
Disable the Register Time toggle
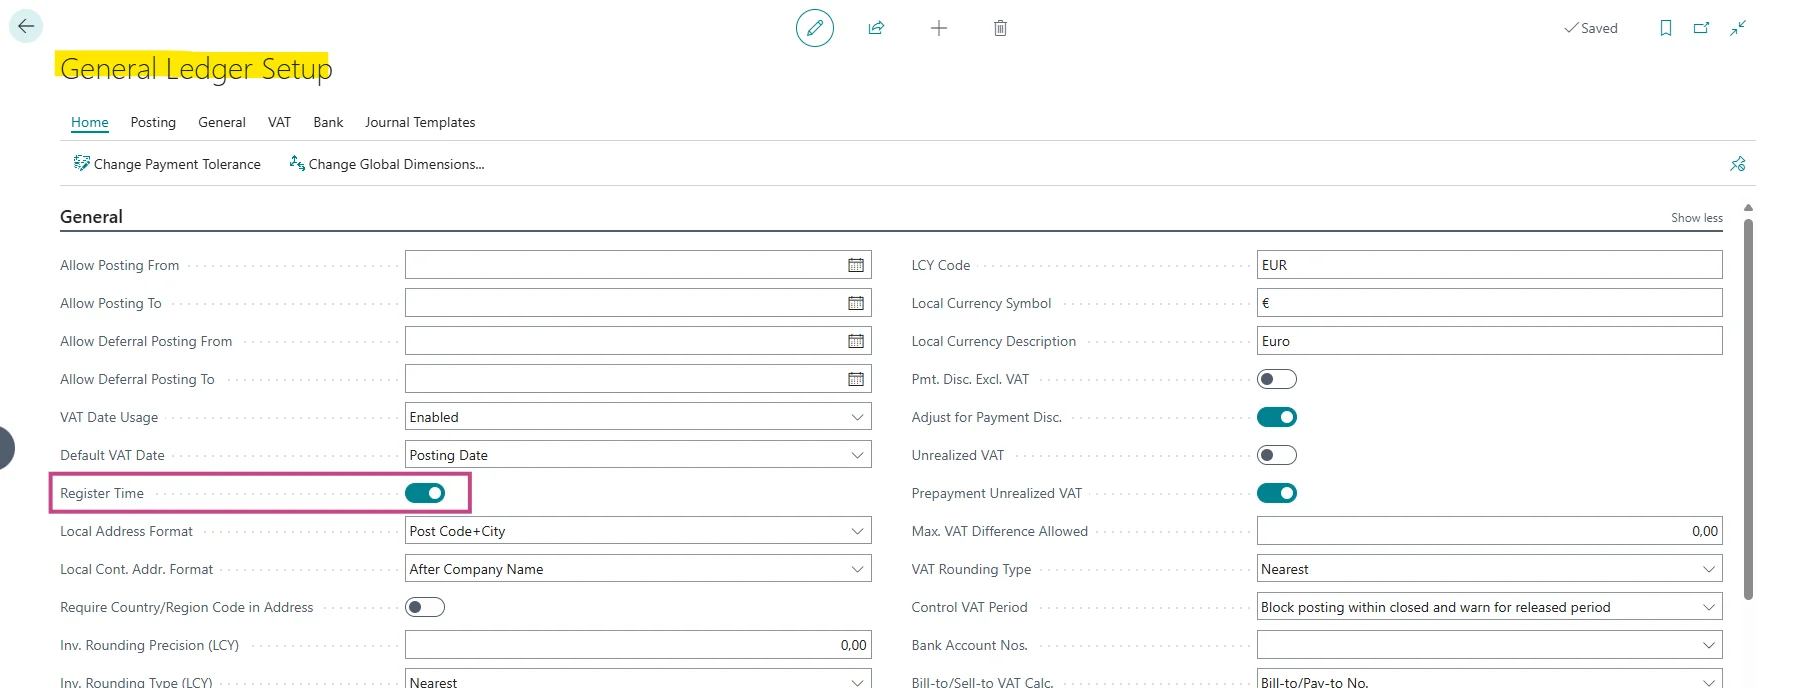pyautogui.click(x=425, y=493)
